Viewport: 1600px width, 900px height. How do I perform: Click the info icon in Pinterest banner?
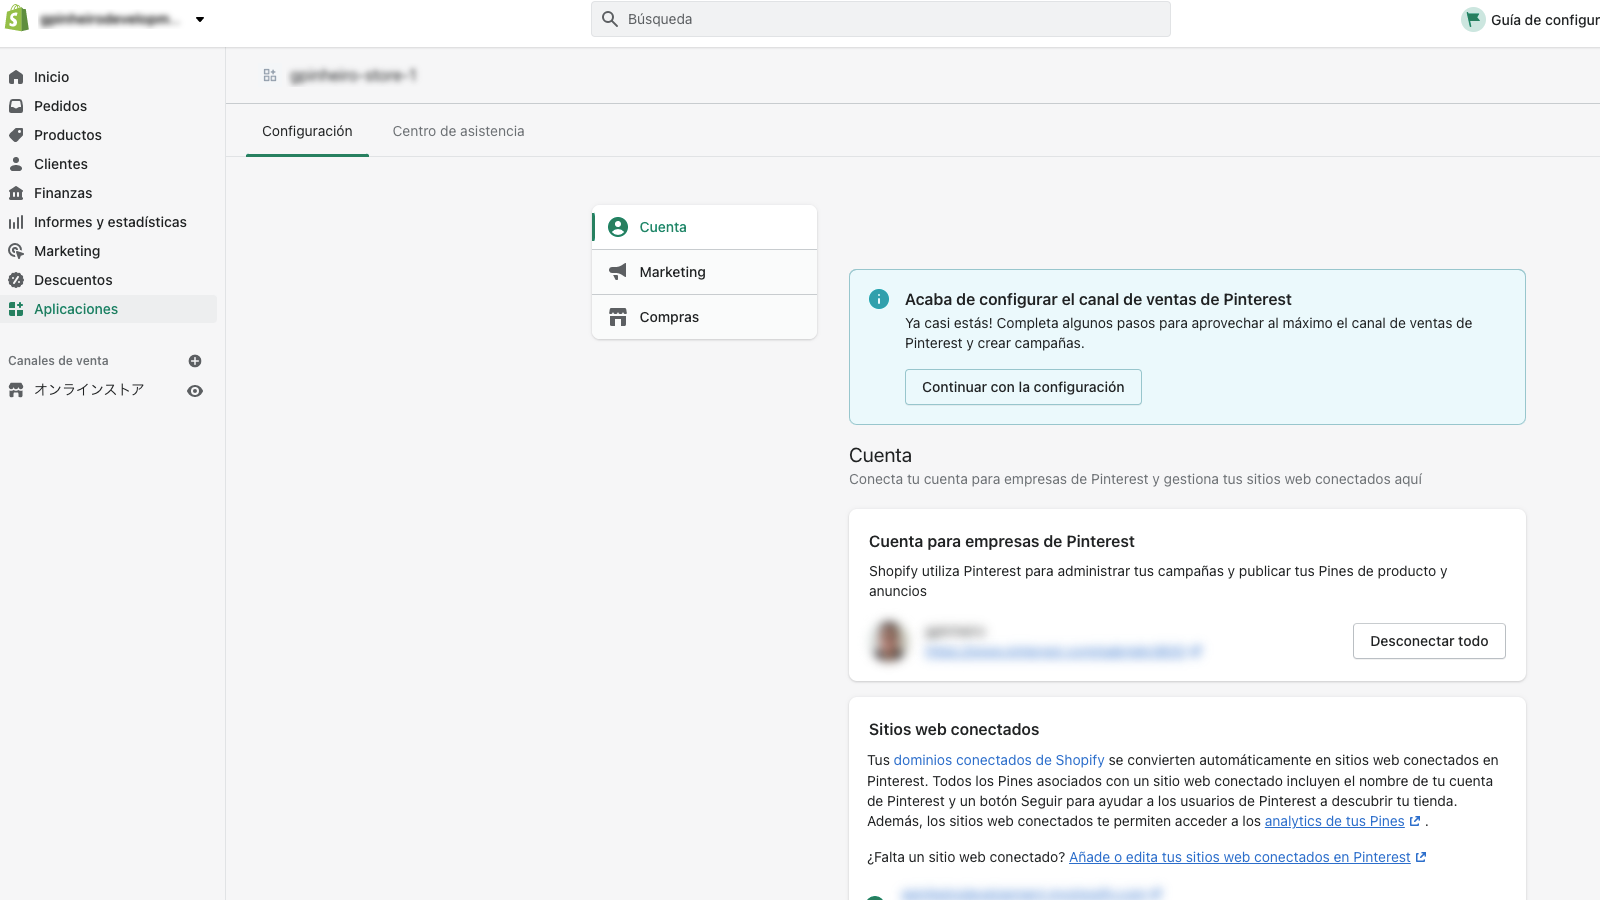click(879, 299)
